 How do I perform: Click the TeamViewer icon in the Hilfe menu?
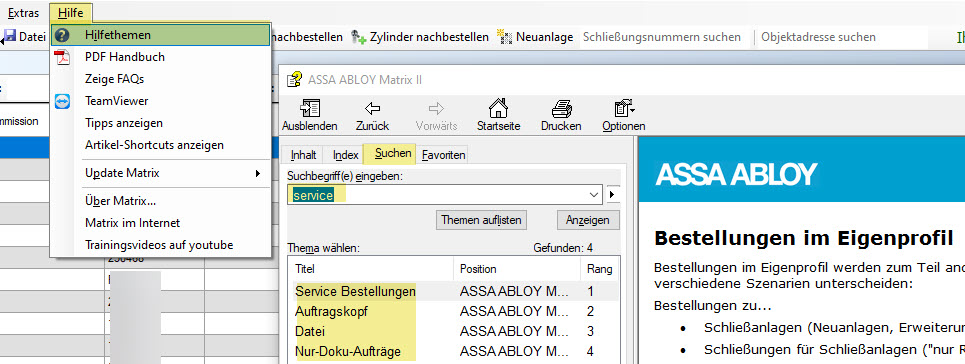[x=62, y=101]
